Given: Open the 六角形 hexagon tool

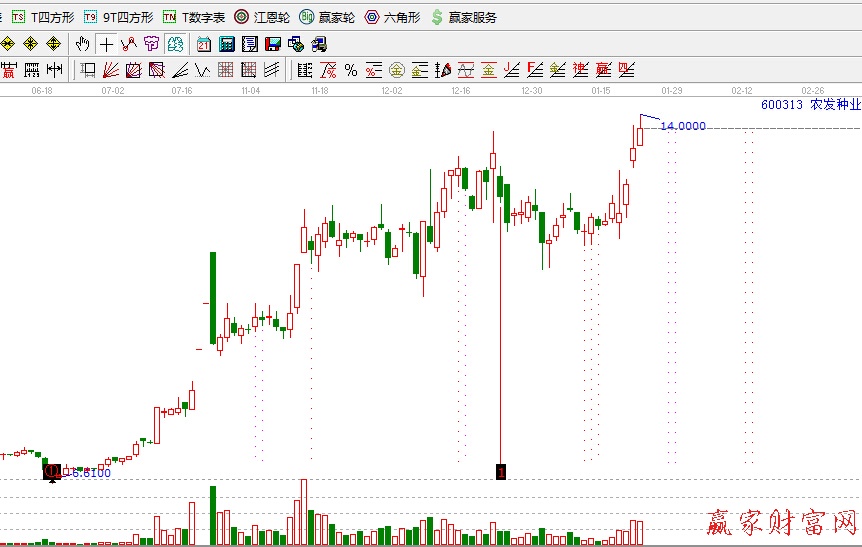Looking at the screenshot, I should click(392, 17).
